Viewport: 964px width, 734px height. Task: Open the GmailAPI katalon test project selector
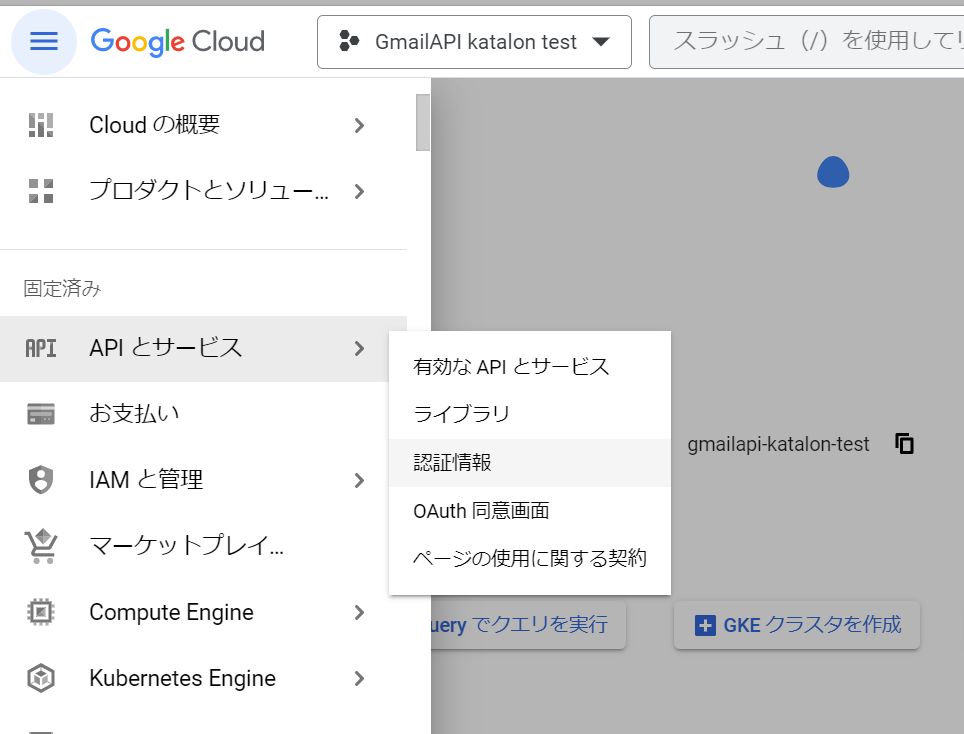473,42
